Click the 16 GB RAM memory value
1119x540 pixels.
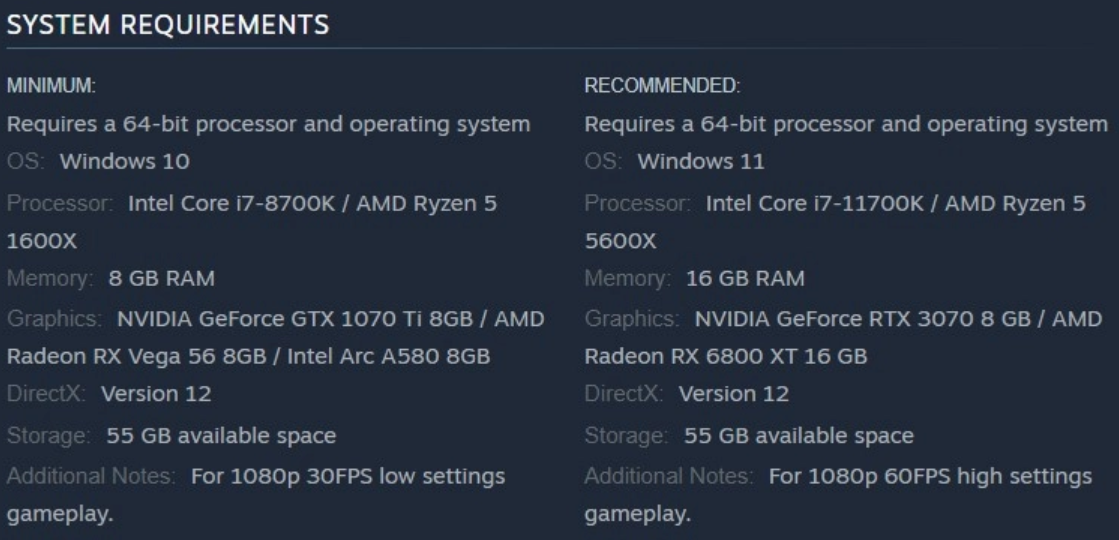745,278
